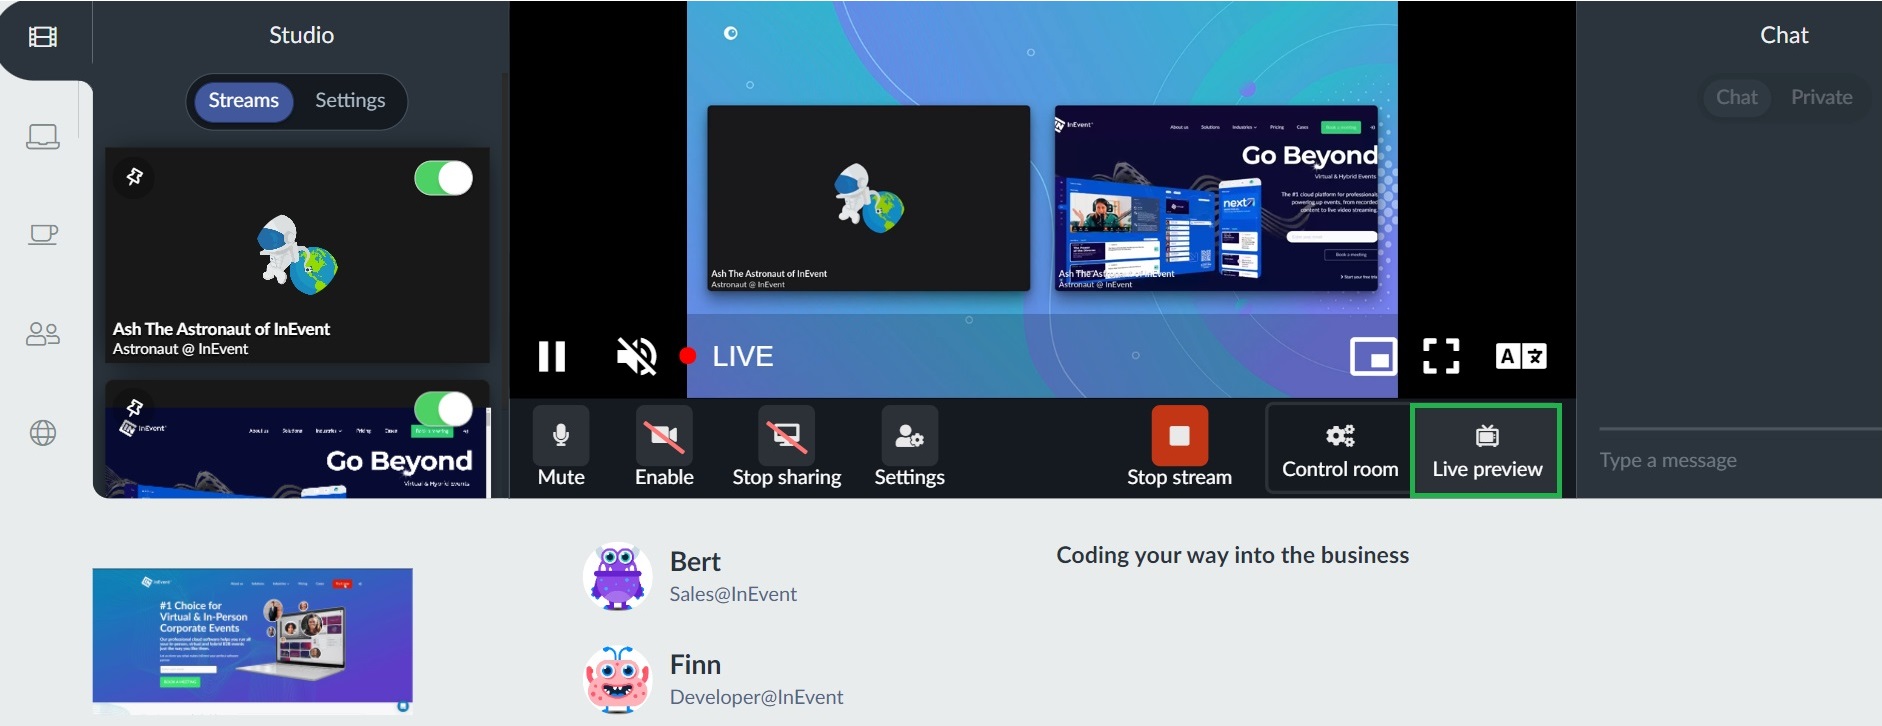Screen dimensions: 1882x726
Task: Unmute the live preview audio
Action: 636,356
